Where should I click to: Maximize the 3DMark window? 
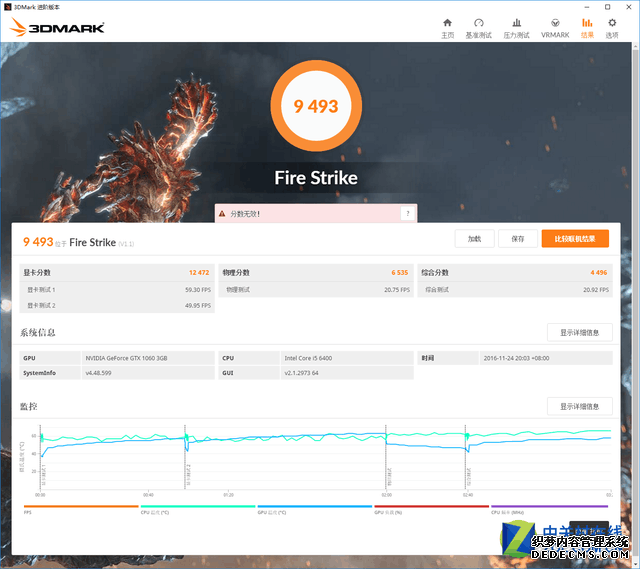pos(607,7)
